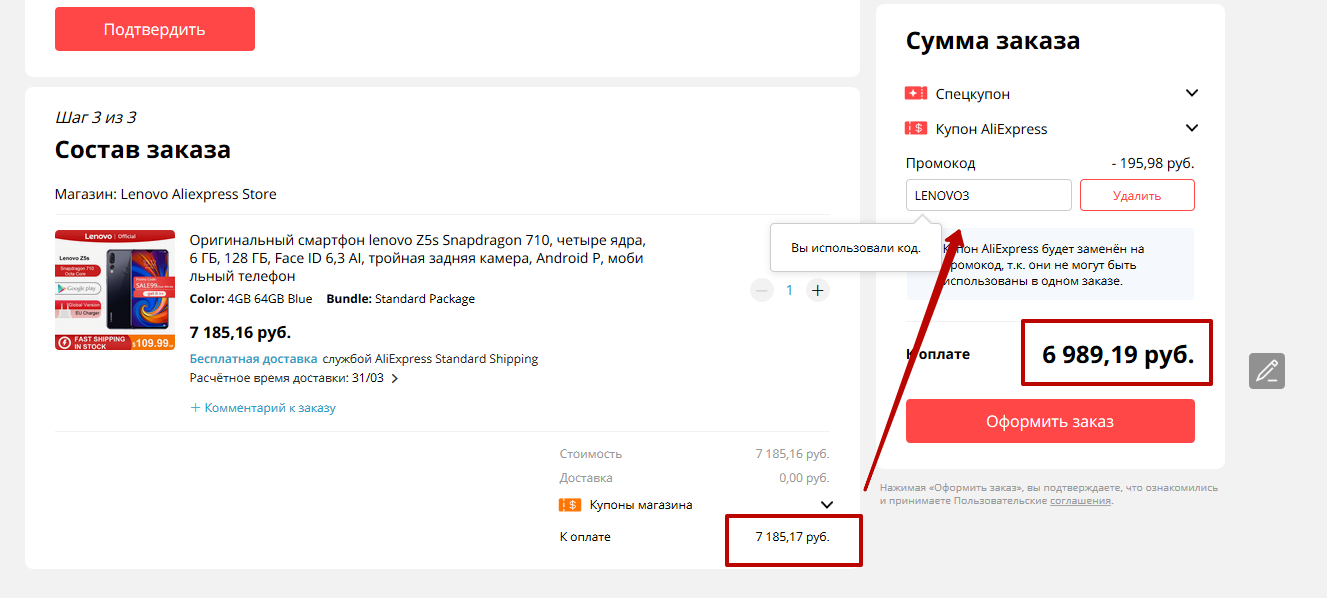The width and height of the screenshot is (1327, 598).
Task: Click the gray pencil edit icon
Action: [1266, 371]
